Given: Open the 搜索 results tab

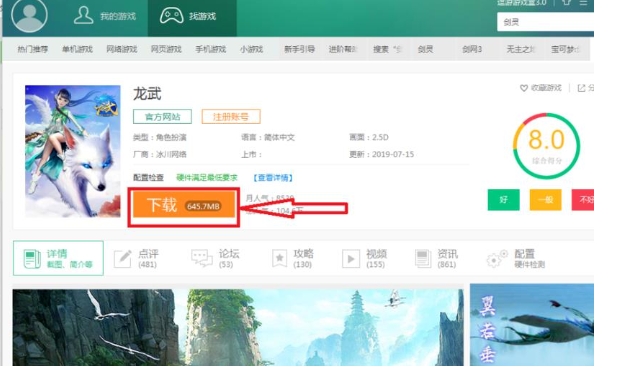Looking at the screenshot, I should click(x=387, y=49).
